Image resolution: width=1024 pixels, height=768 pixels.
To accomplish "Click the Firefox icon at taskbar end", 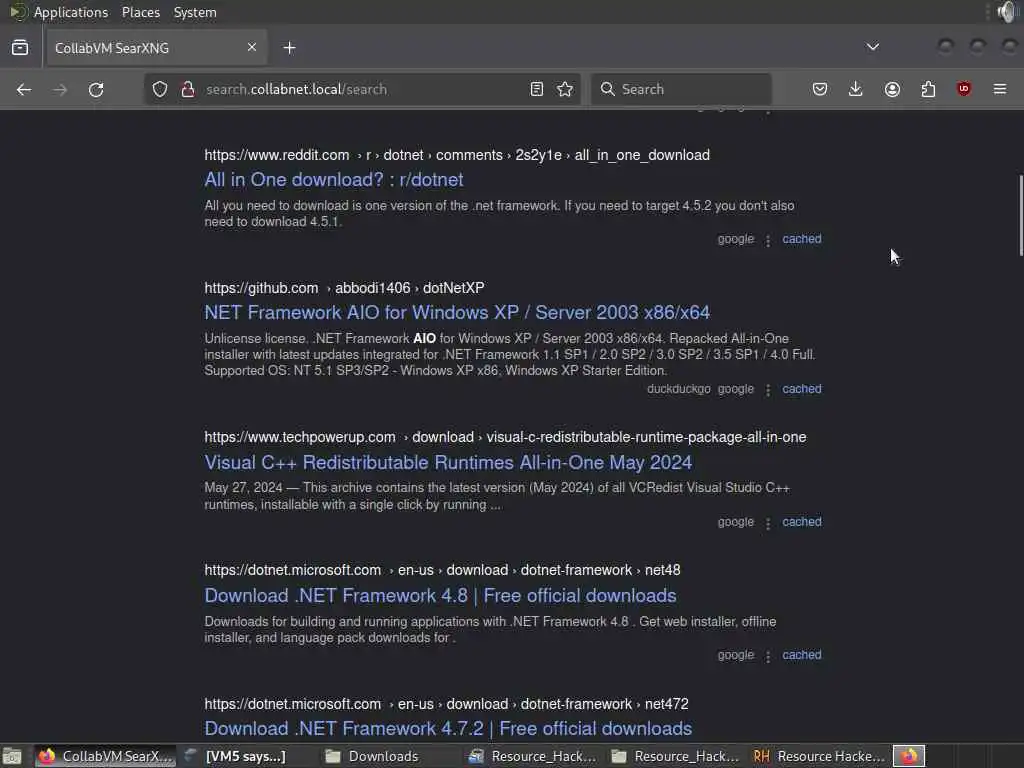I will [909, 756].
